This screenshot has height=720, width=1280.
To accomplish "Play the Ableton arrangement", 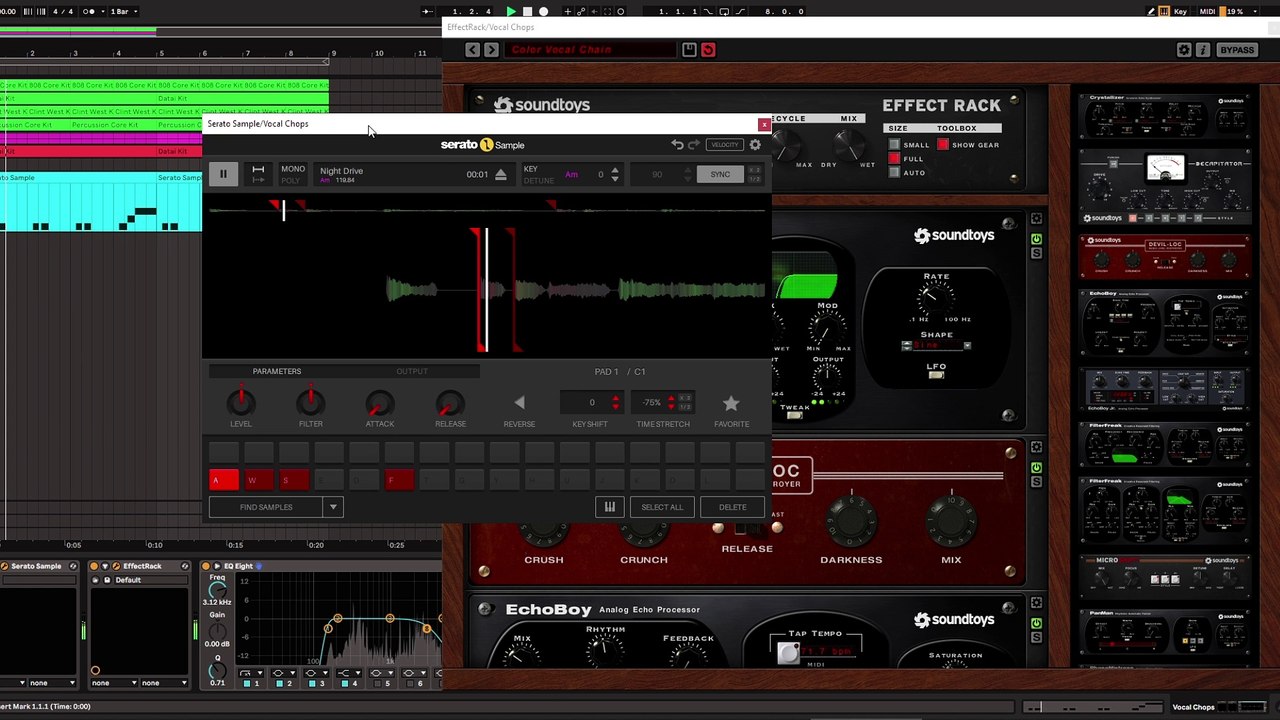I will click(511, 11).
